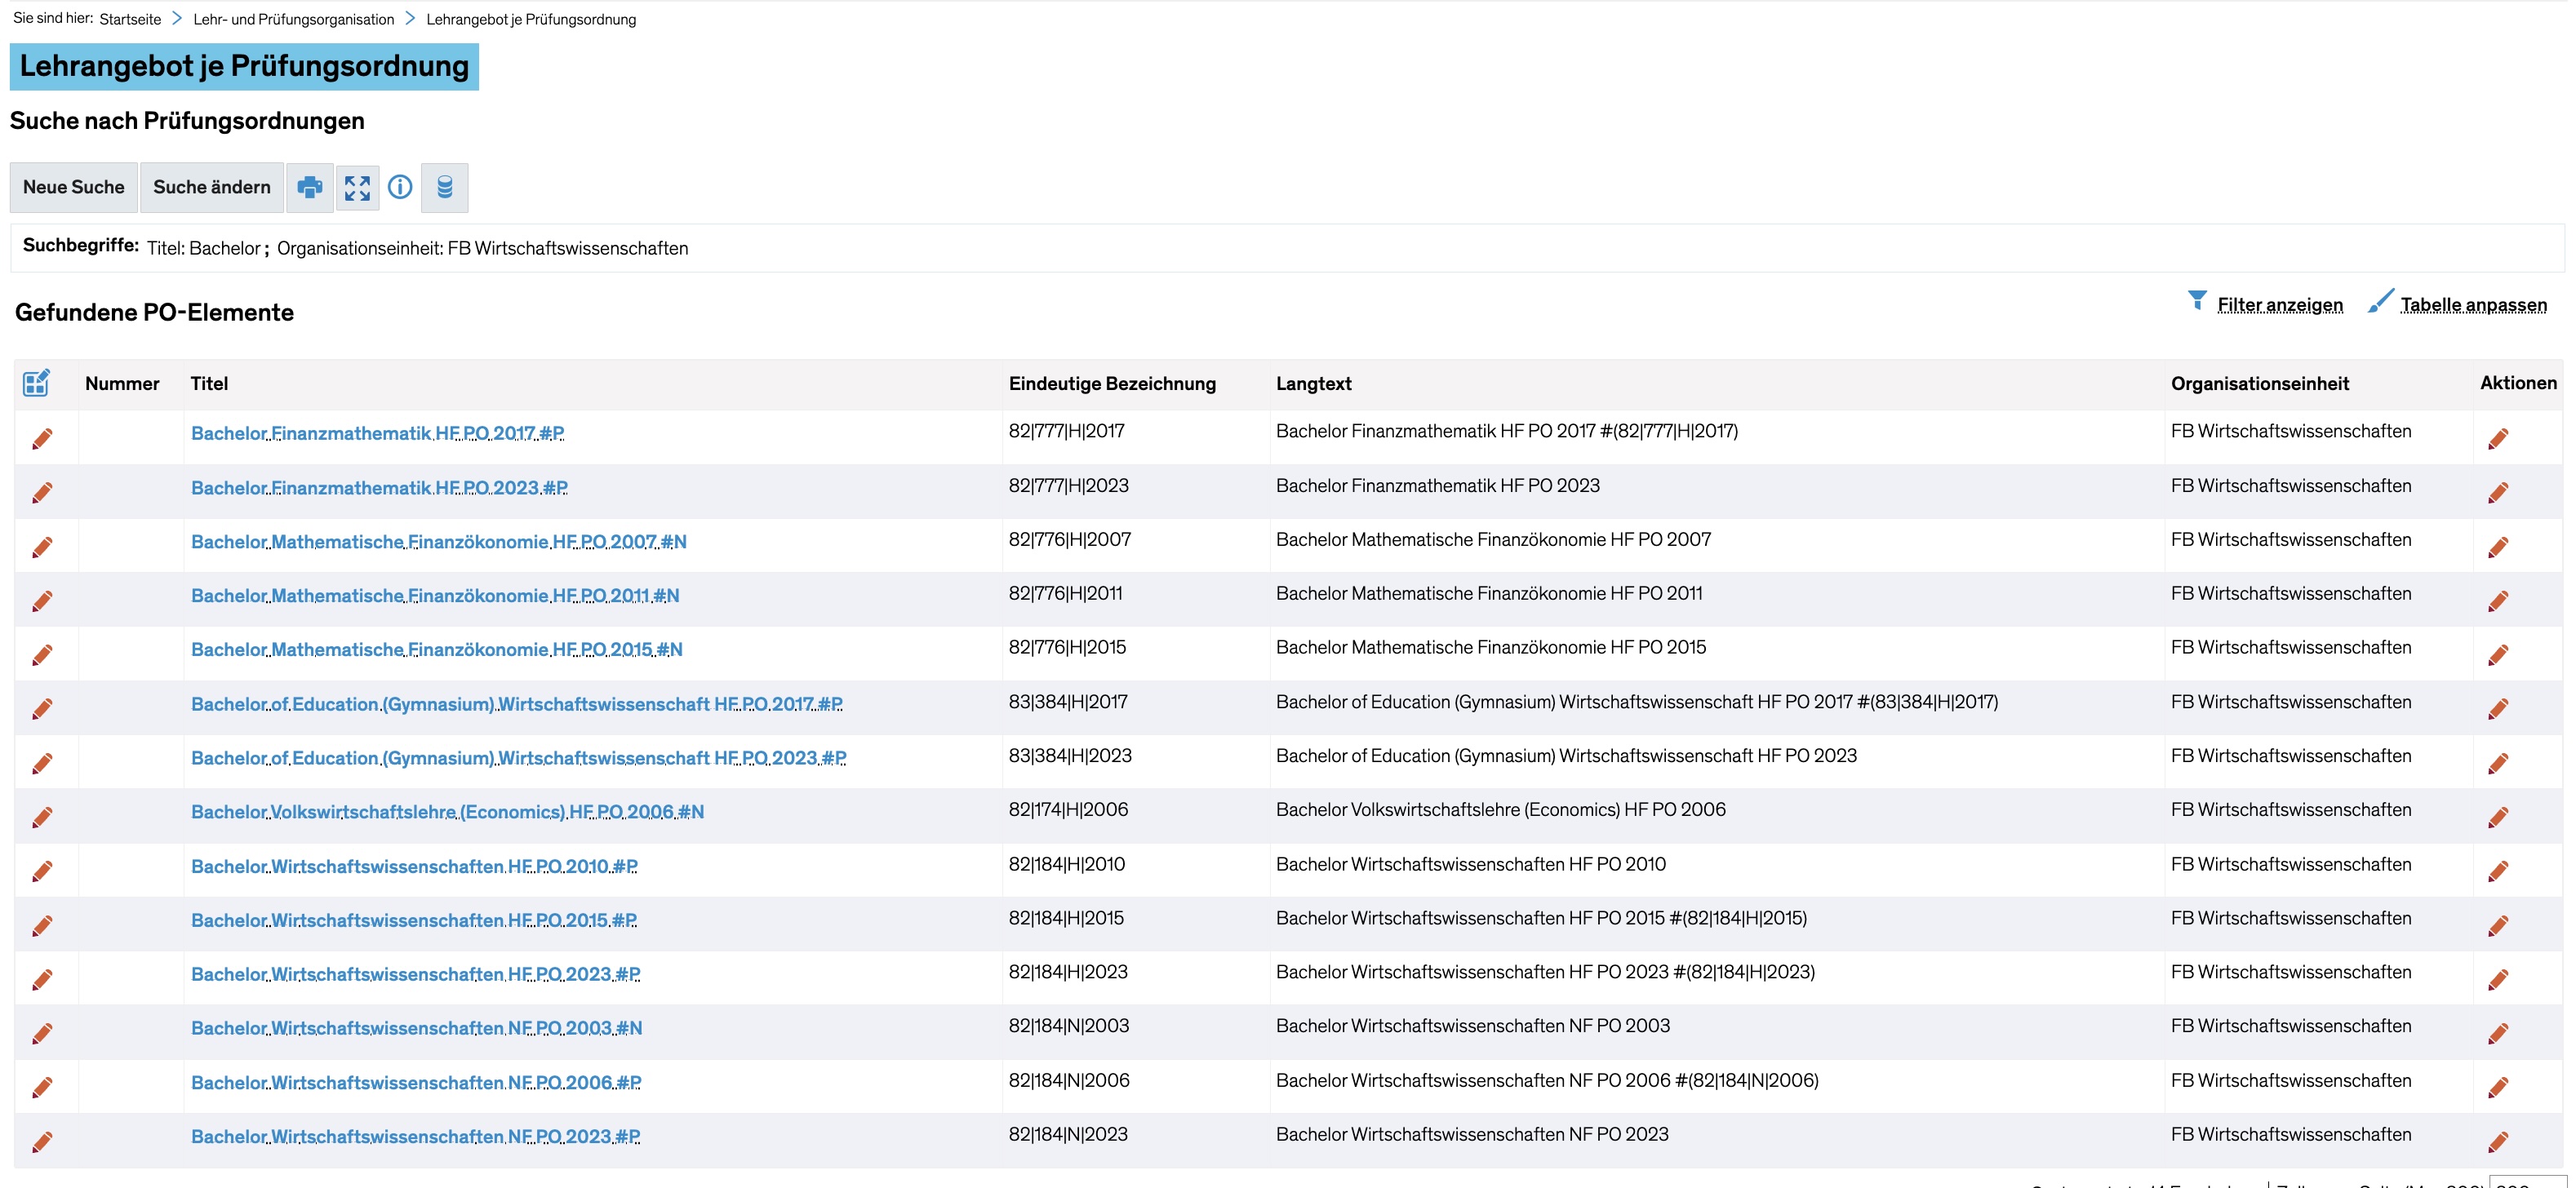
Task: Open the Bachelor Mathematische Finanzökonomie HF PO 2011 link
Action: click(x=435, y=596)
